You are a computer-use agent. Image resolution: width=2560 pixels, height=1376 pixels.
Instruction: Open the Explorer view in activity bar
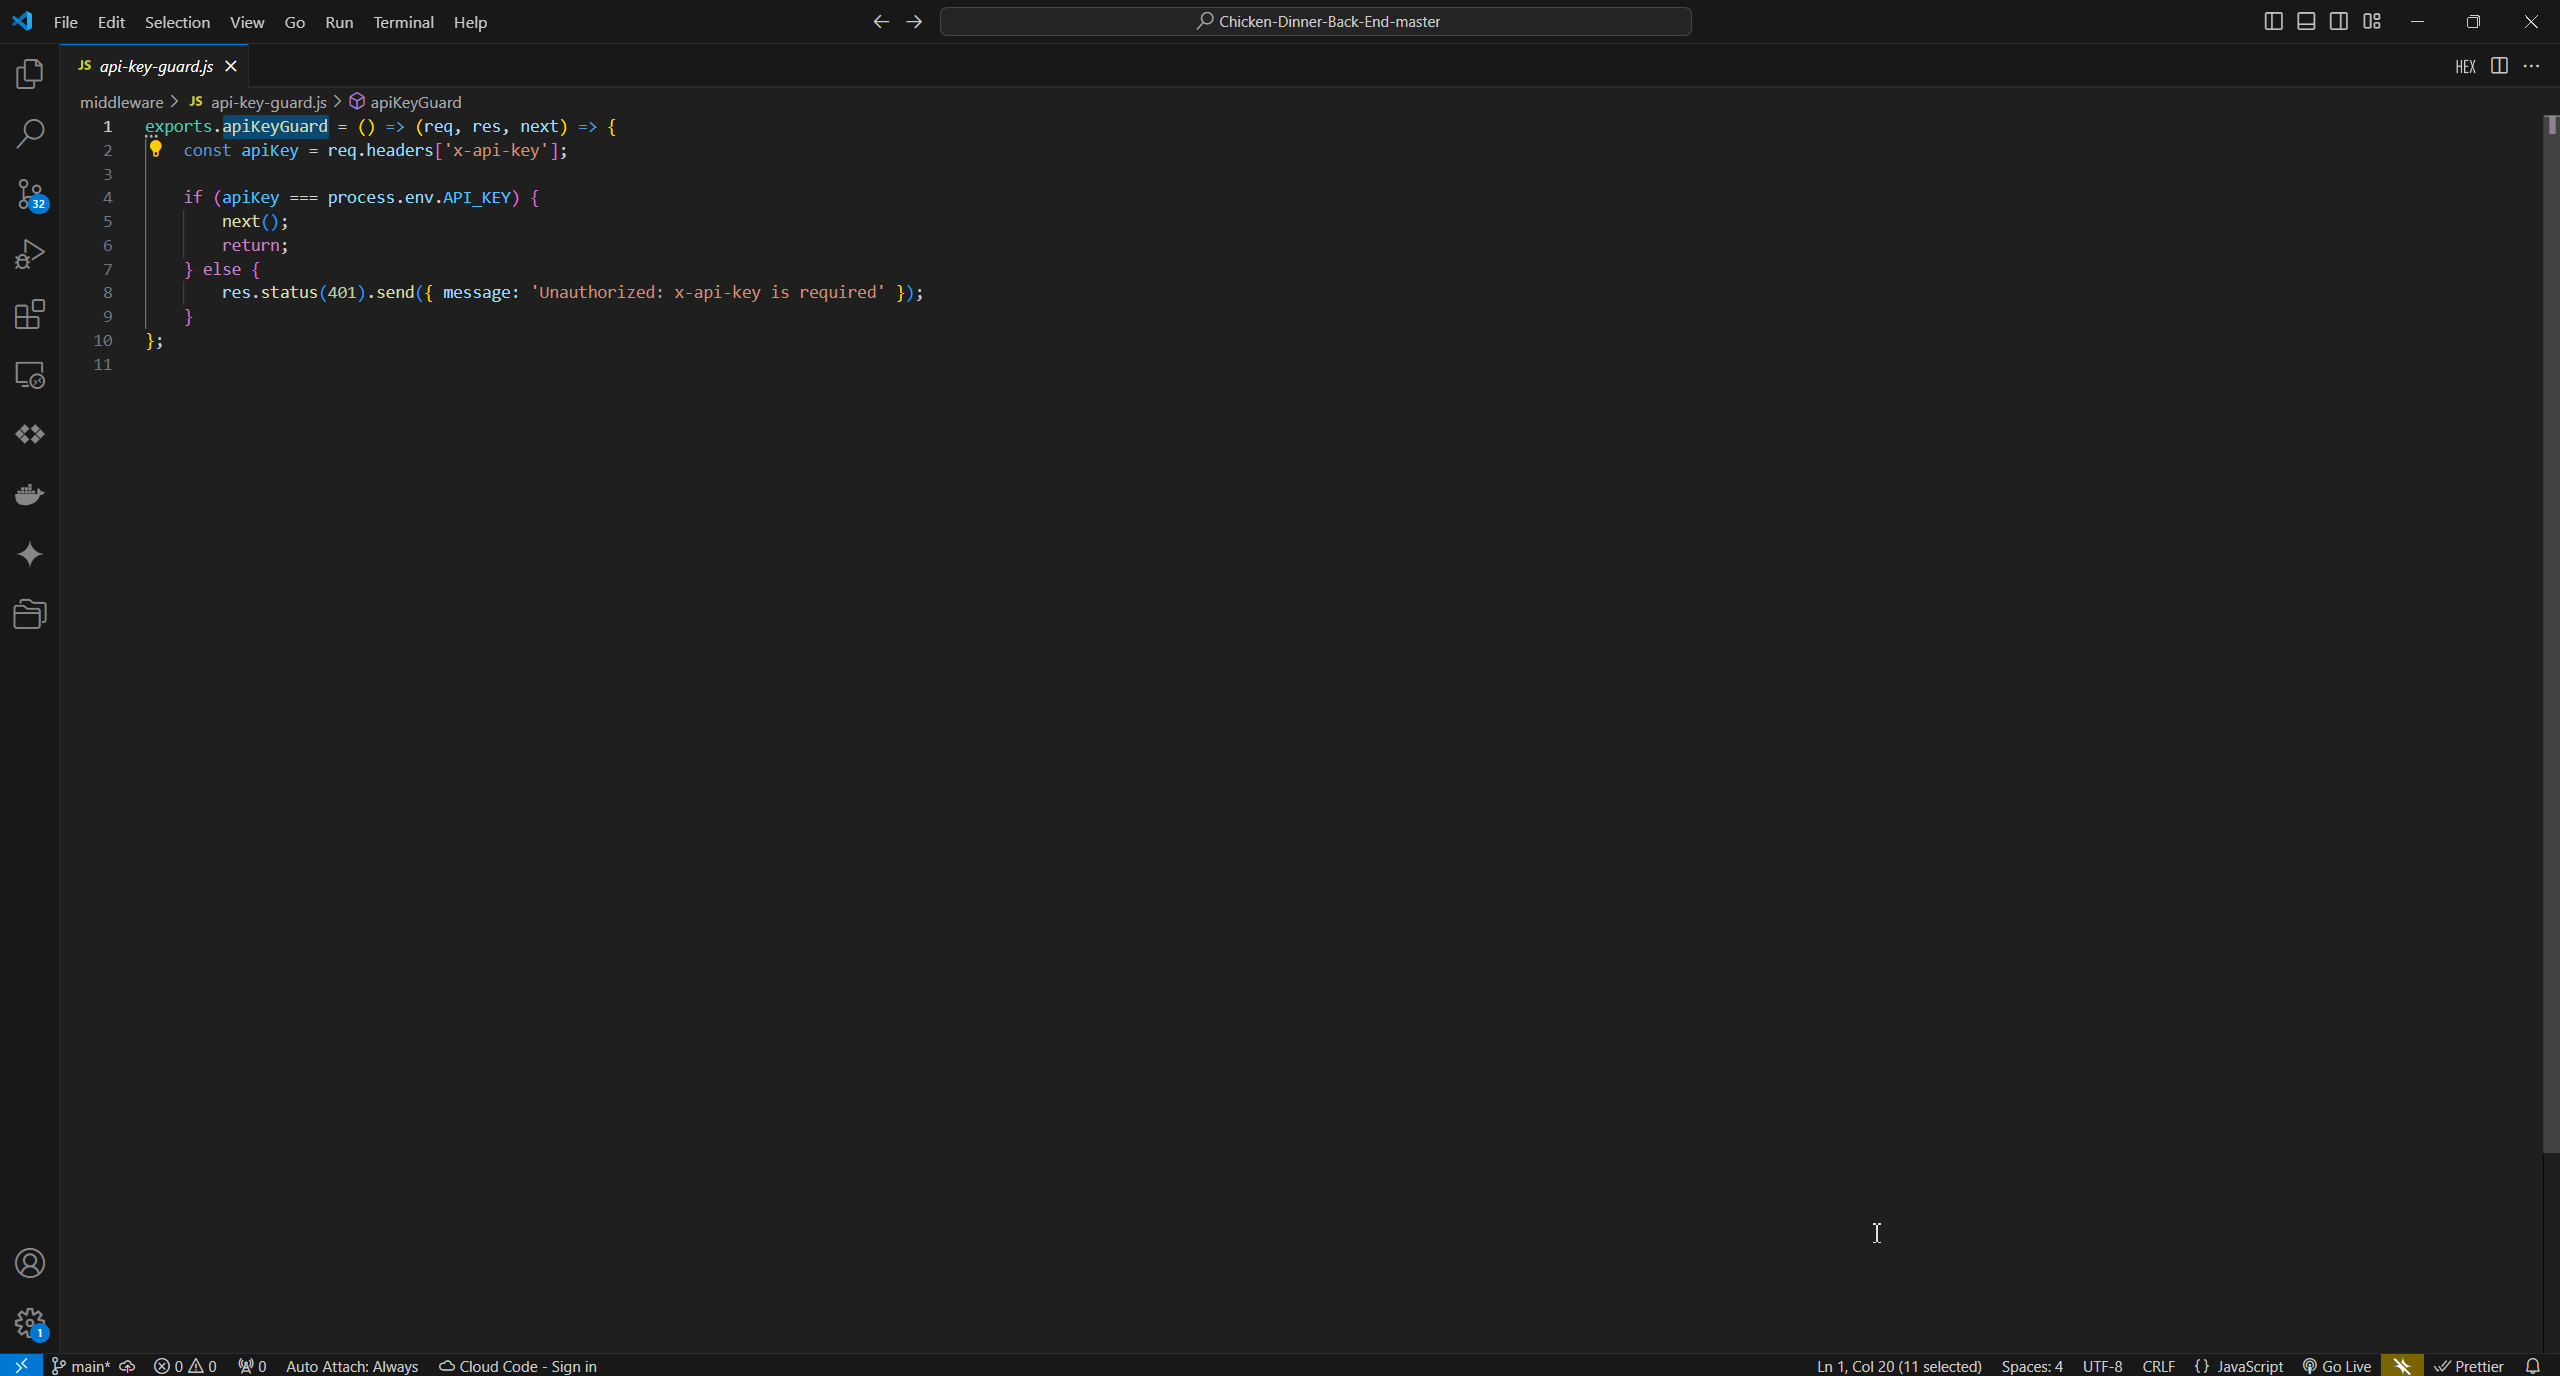[30, 74]
